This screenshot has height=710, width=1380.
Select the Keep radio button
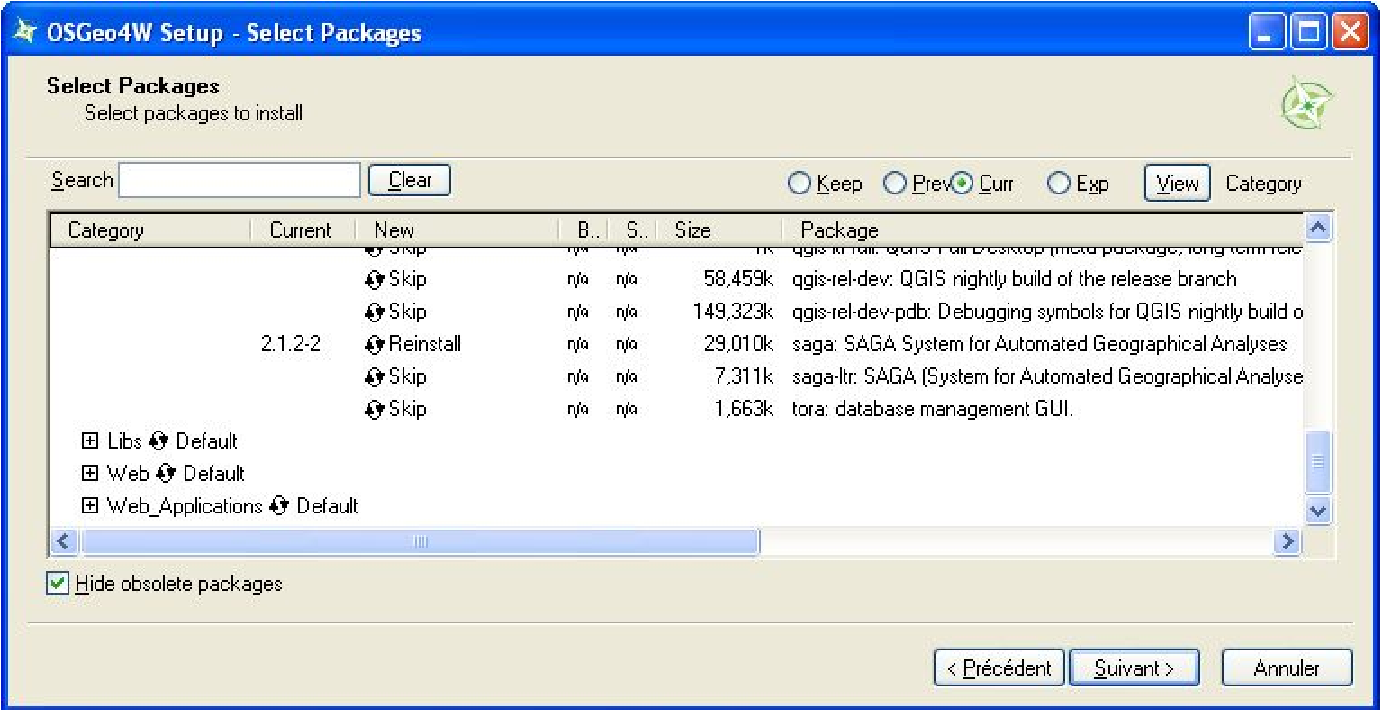[799, 184]
